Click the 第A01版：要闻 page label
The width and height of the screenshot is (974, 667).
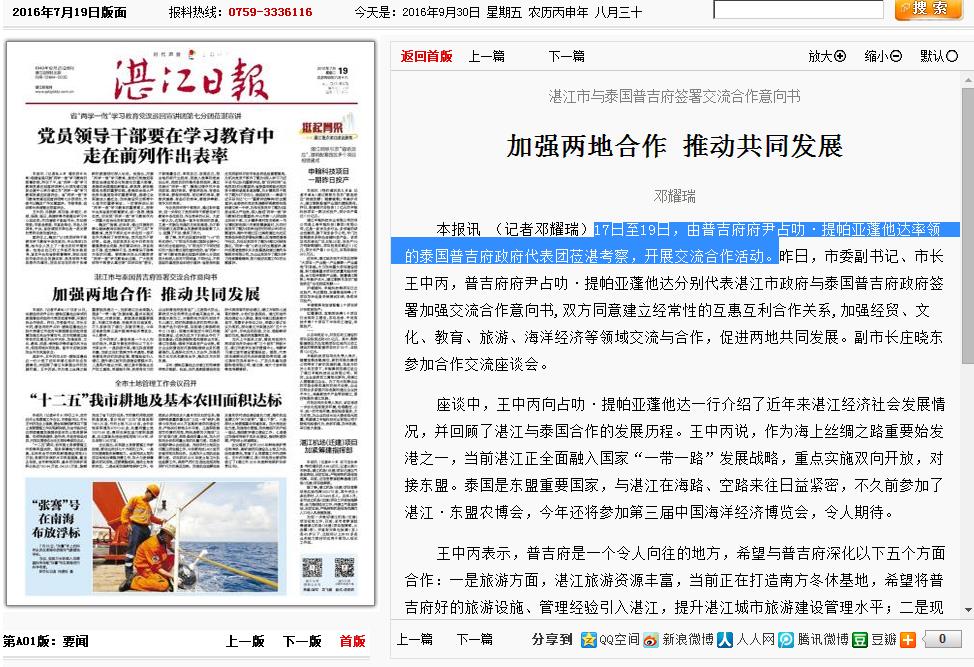(x=45, y=641)
